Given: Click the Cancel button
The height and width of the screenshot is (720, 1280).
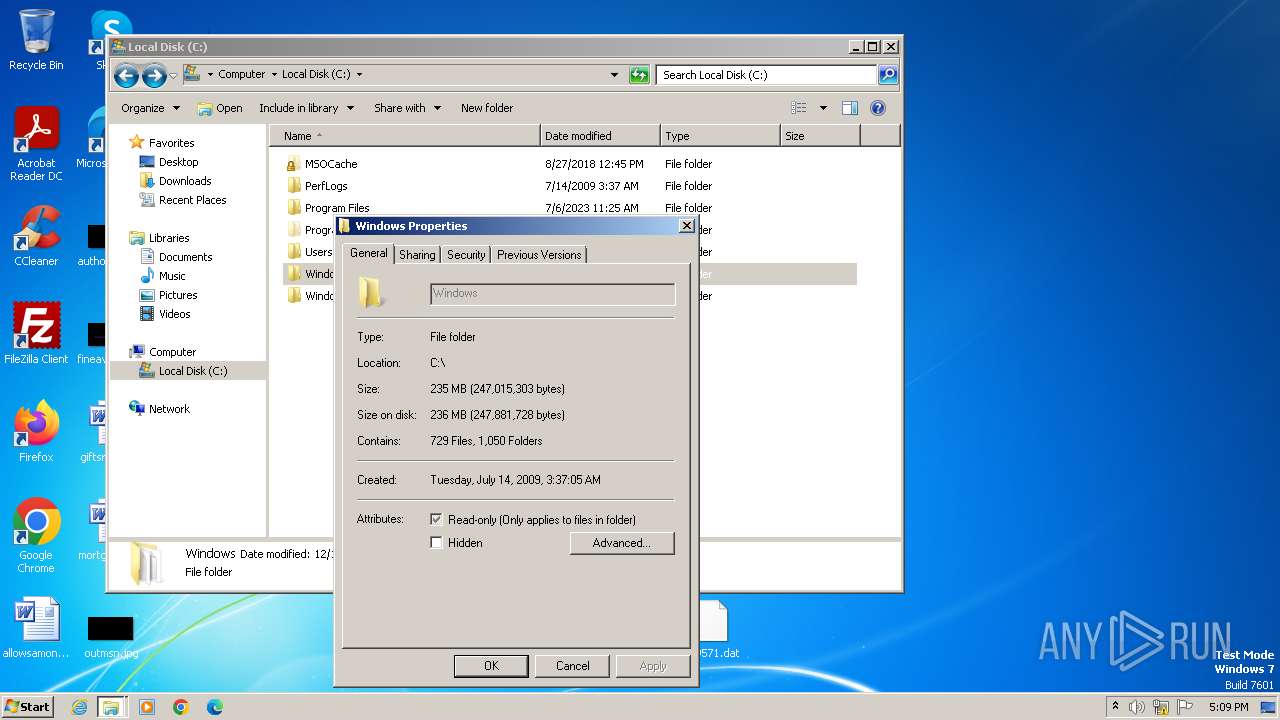Looking at the screenshot, I should [x=572, y=666].
